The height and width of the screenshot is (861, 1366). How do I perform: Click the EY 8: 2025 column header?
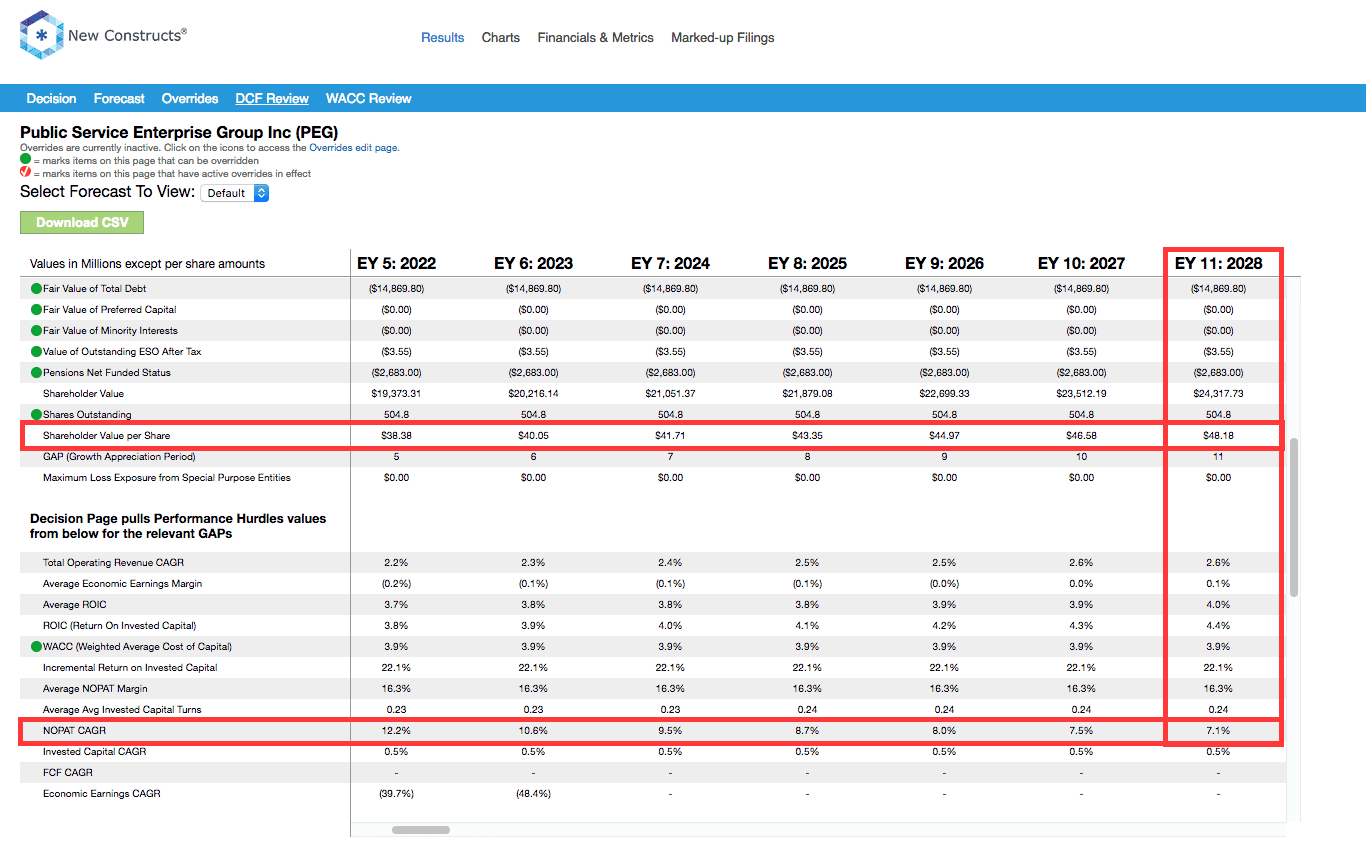point(808,264)
